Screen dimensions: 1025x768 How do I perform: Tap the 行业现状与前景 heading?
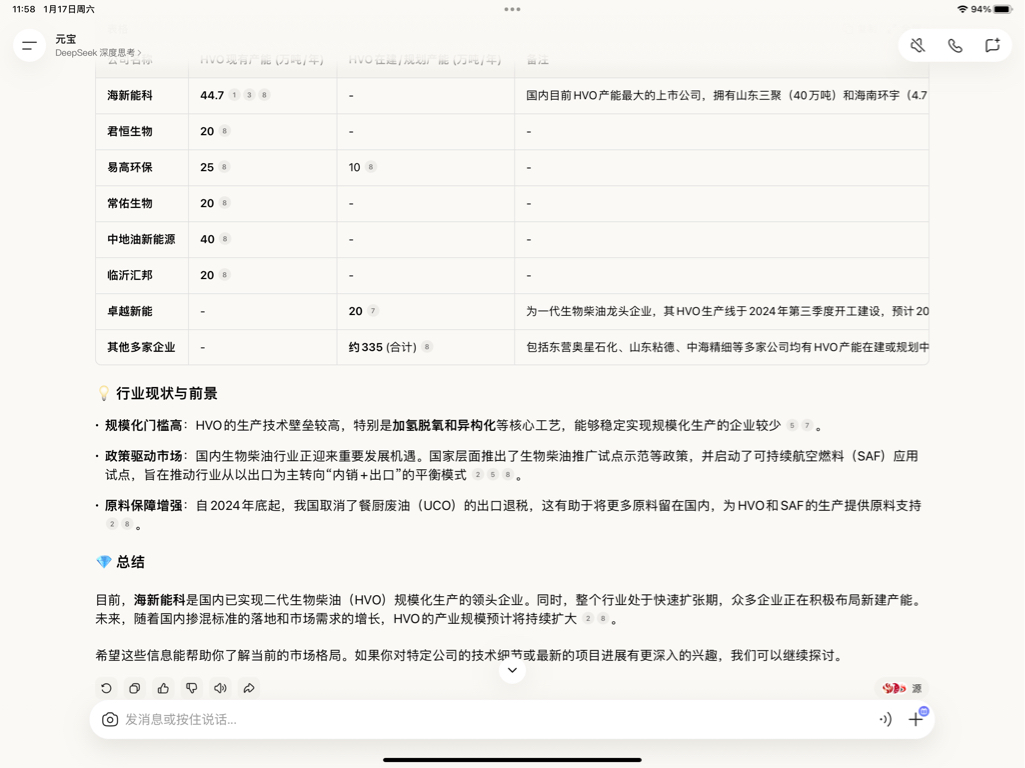tap(167, 393)
